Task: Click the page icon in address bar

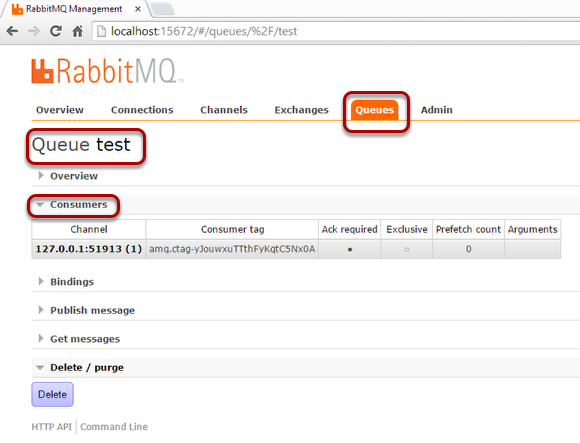Action: 101,31
